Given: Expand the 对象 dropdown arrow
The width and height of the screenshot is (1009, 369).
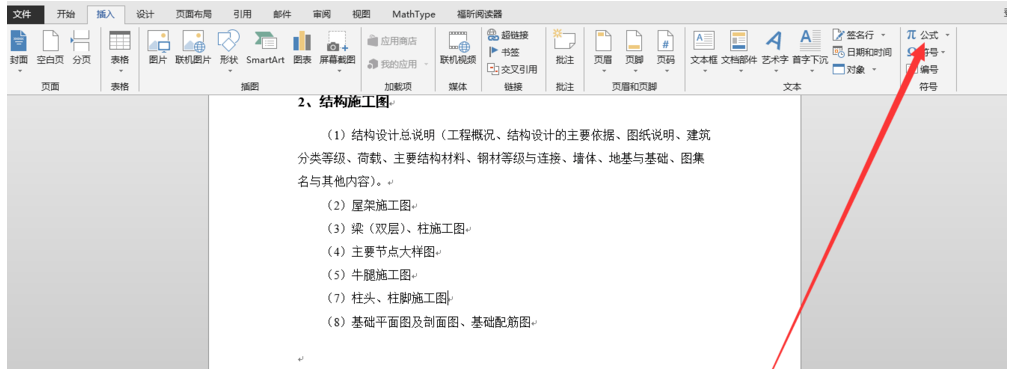Looking at the screenshot, I should pyautogui.click(x=875, y=70).
